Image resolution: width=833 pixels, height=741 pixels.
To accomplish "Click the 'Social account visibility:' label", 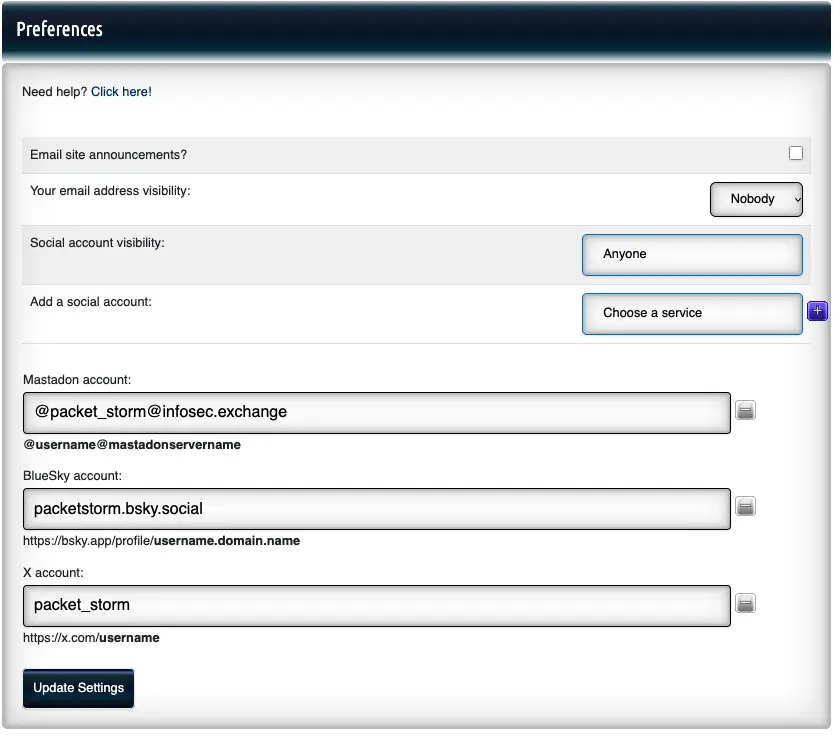I will (97, 243).
